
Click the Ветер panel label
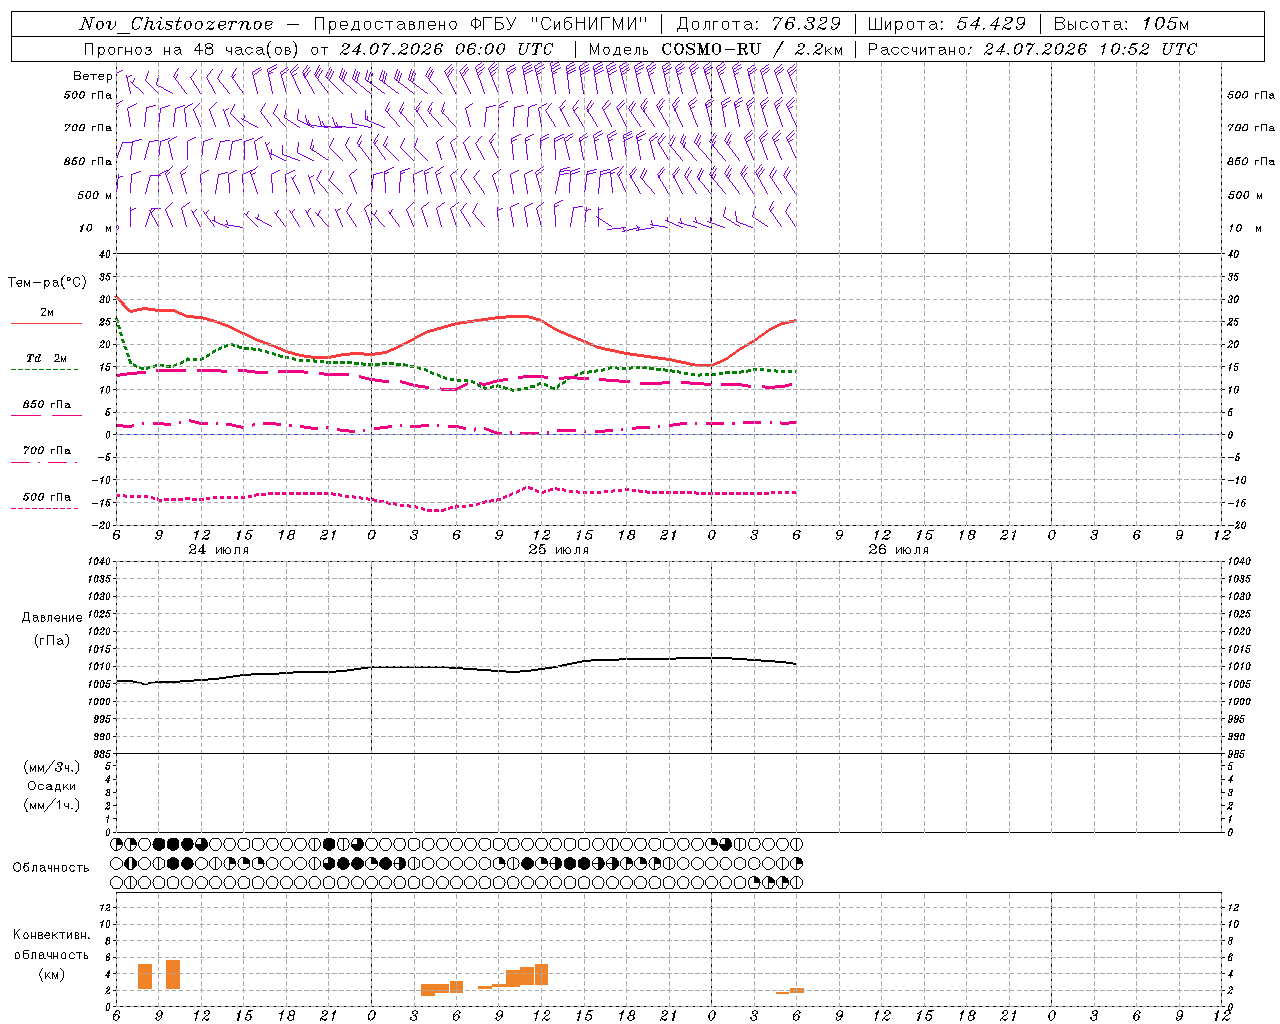92,76
